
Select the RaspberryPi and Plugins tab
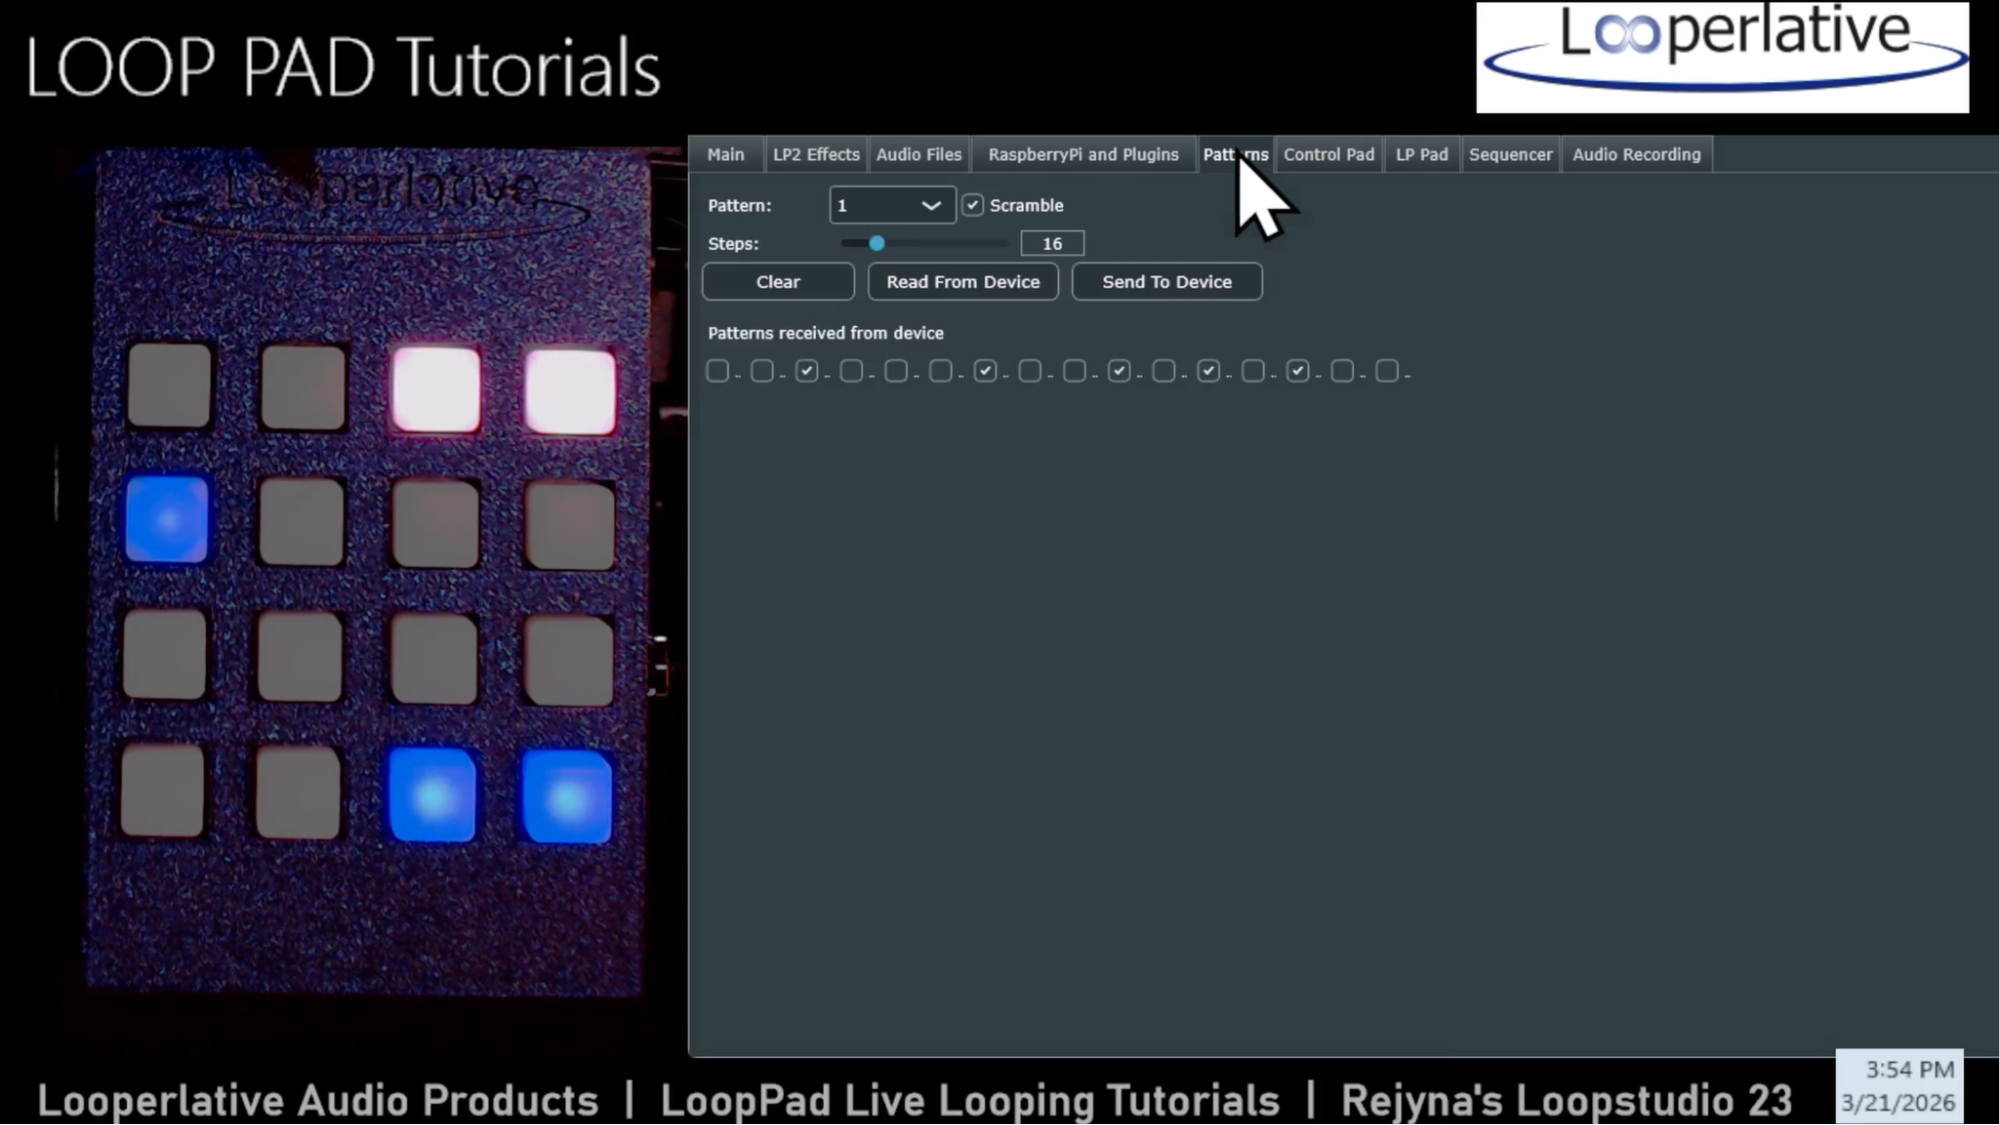(1083, 155)
